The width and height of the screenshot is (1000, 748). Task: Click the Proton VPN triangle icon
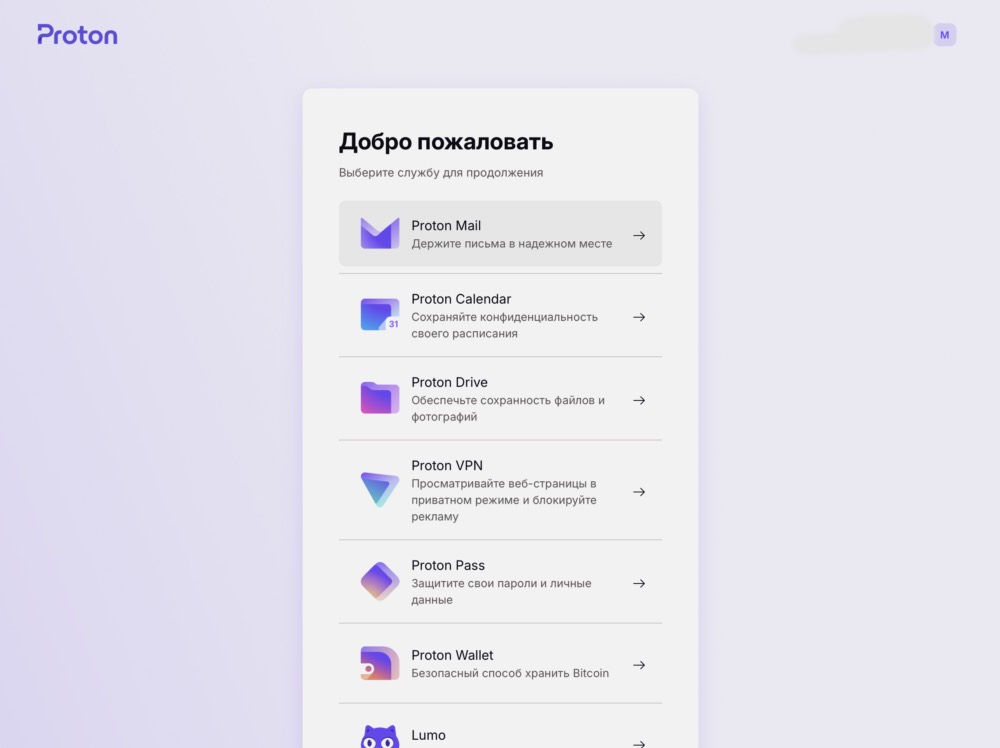(x=380, y=490)
